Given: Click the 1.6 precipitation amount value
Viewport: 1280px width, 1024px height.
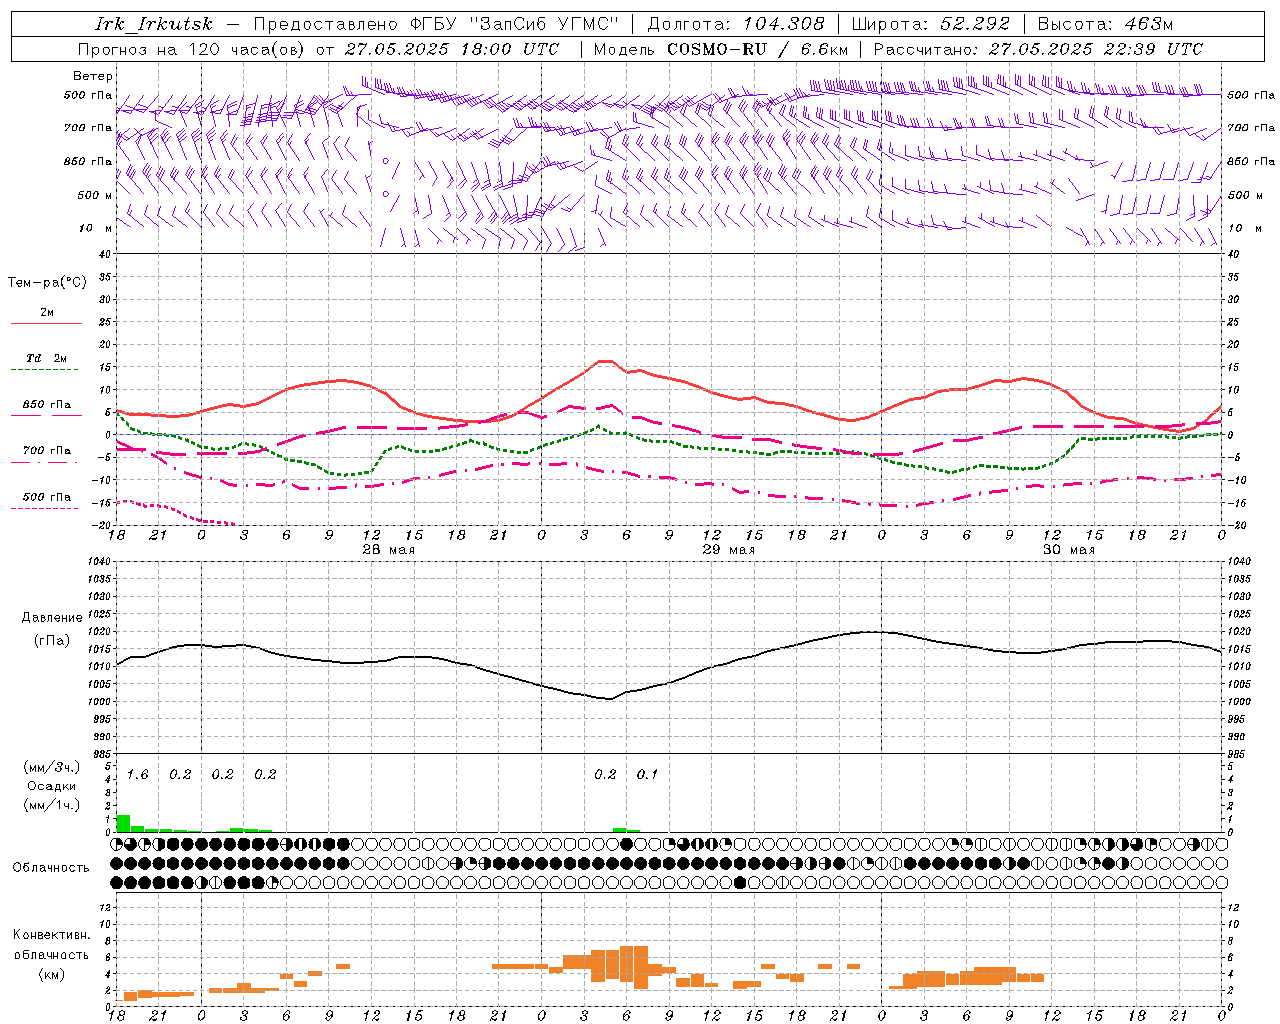Looking at the screenshot, I should (x=138, y=774).
